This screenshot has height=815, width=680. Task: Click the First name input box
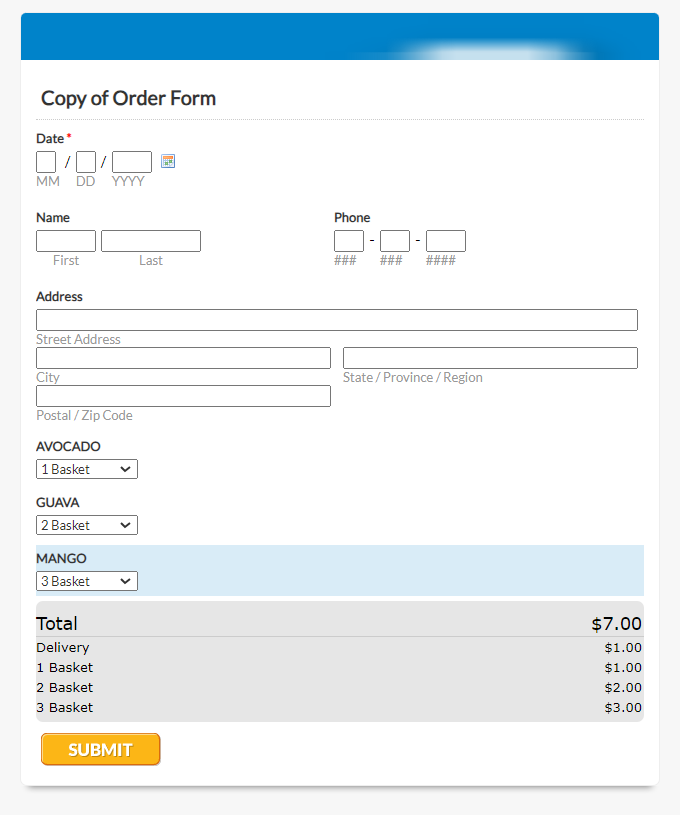[x=66, y=241]
